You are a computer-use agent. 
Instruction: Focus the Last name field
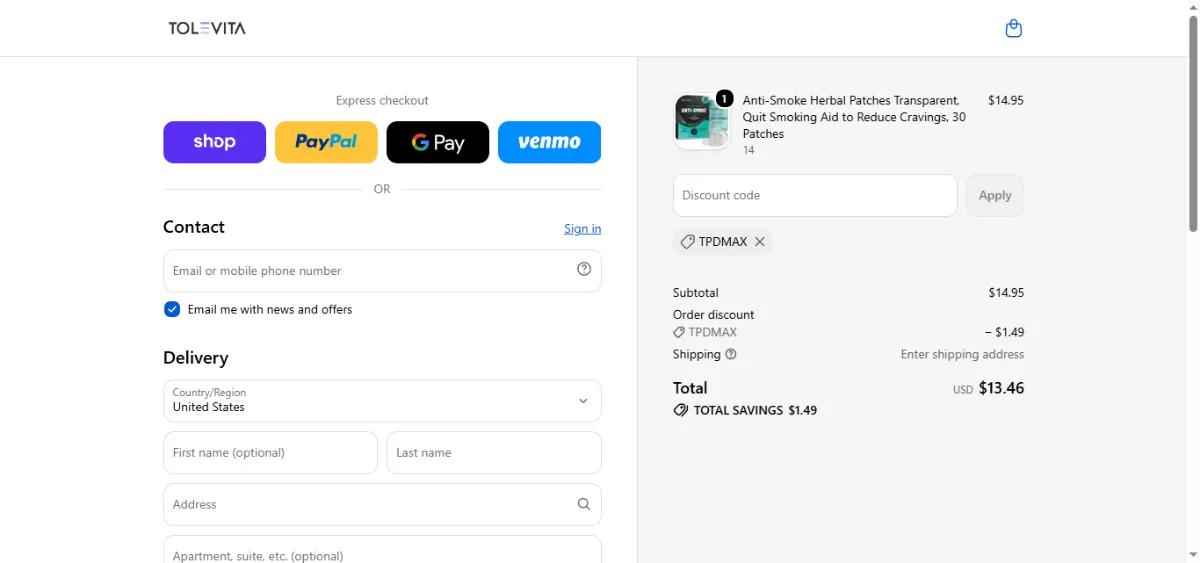(494, 452)
